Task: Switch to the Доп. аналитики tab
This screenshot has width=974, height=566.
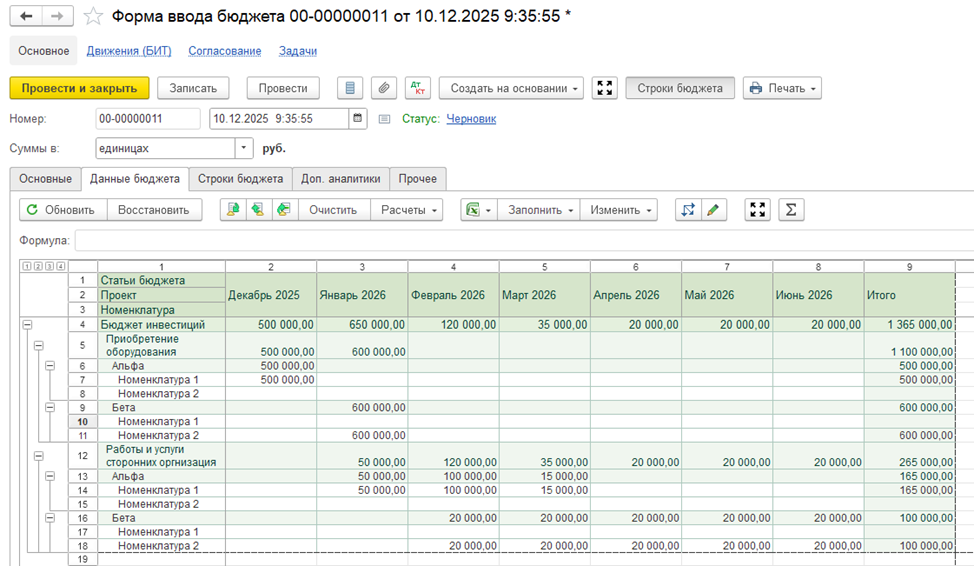Action: point(340,179)
